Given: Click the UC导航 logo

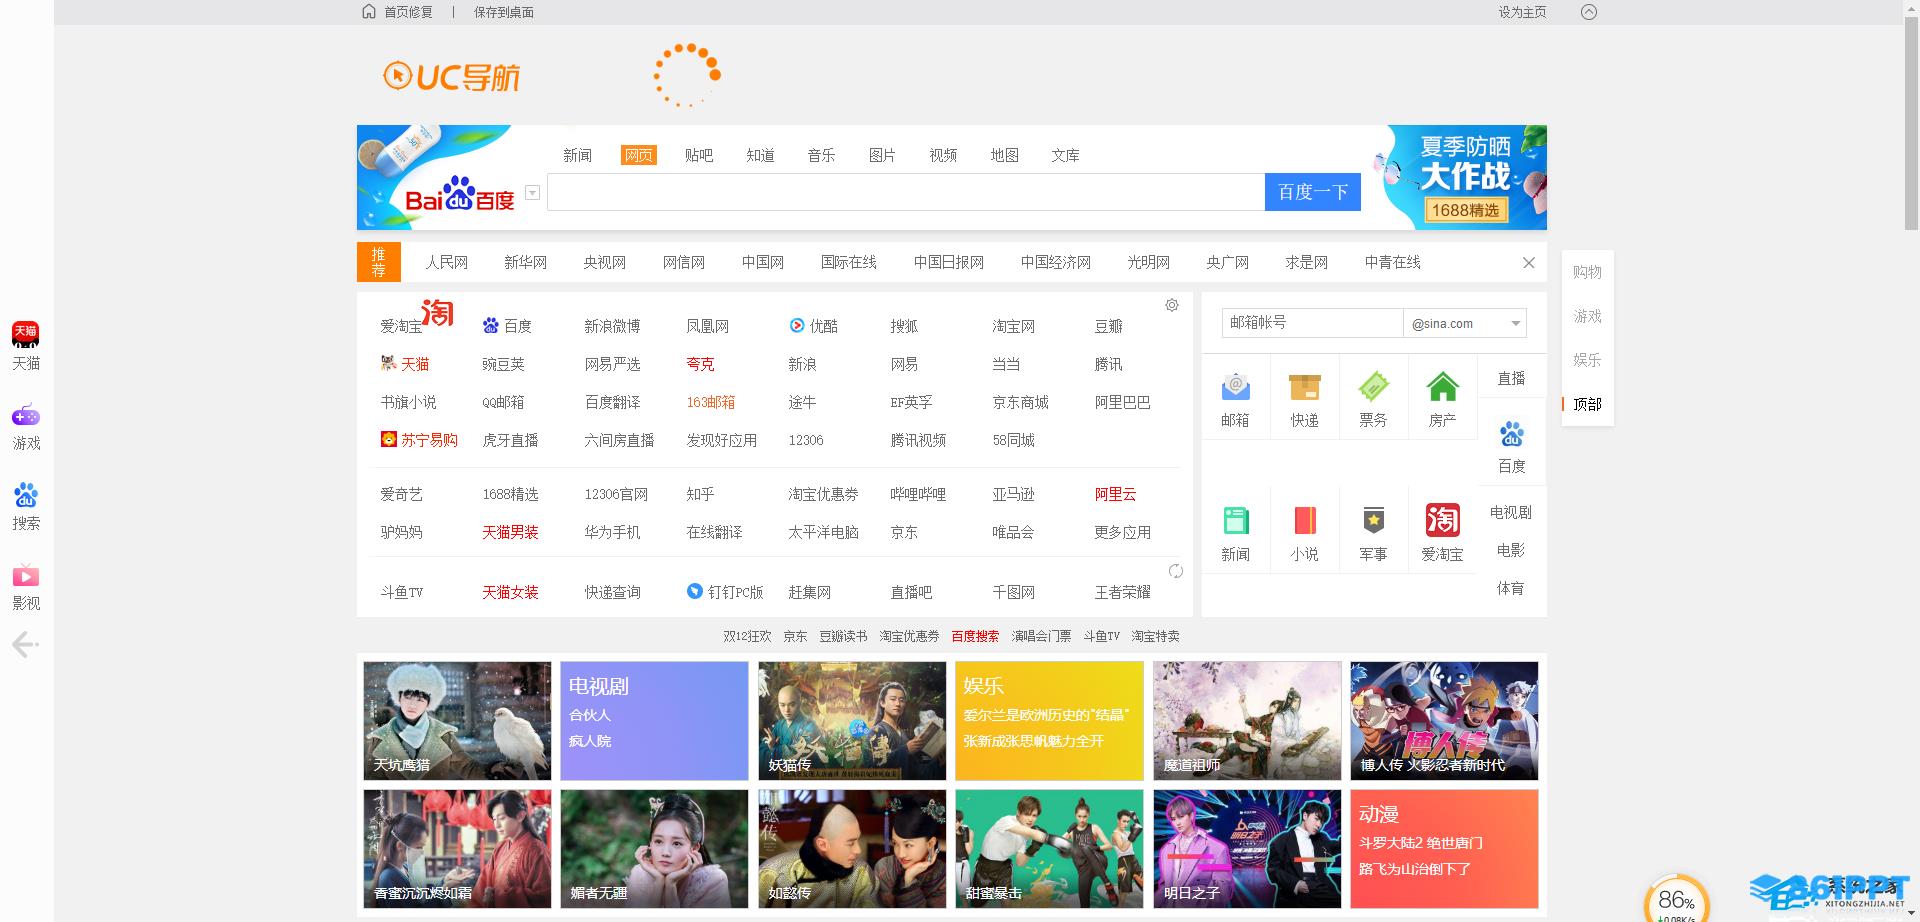Looking at the screenshot, I should pyautogui.click(x=452, y=76).
